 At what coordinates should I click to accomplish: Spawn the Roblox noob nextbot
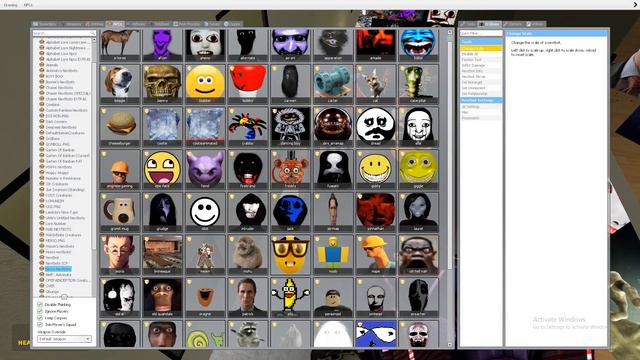point(333,254)
